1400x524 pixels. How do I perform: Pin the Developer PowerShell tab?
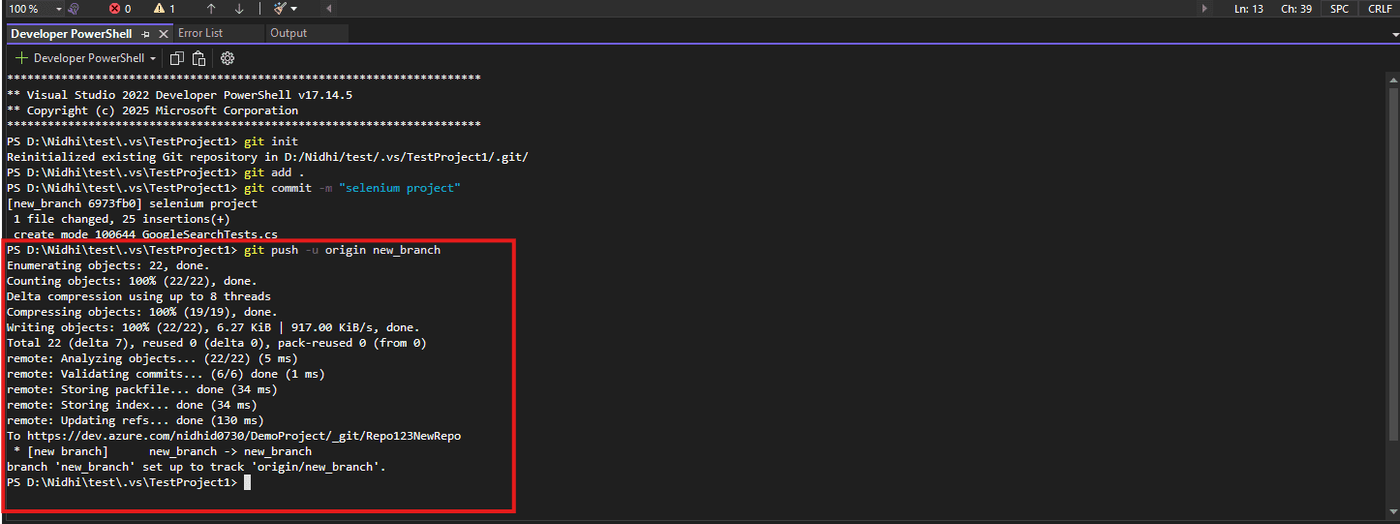click(x=146, y=33)
